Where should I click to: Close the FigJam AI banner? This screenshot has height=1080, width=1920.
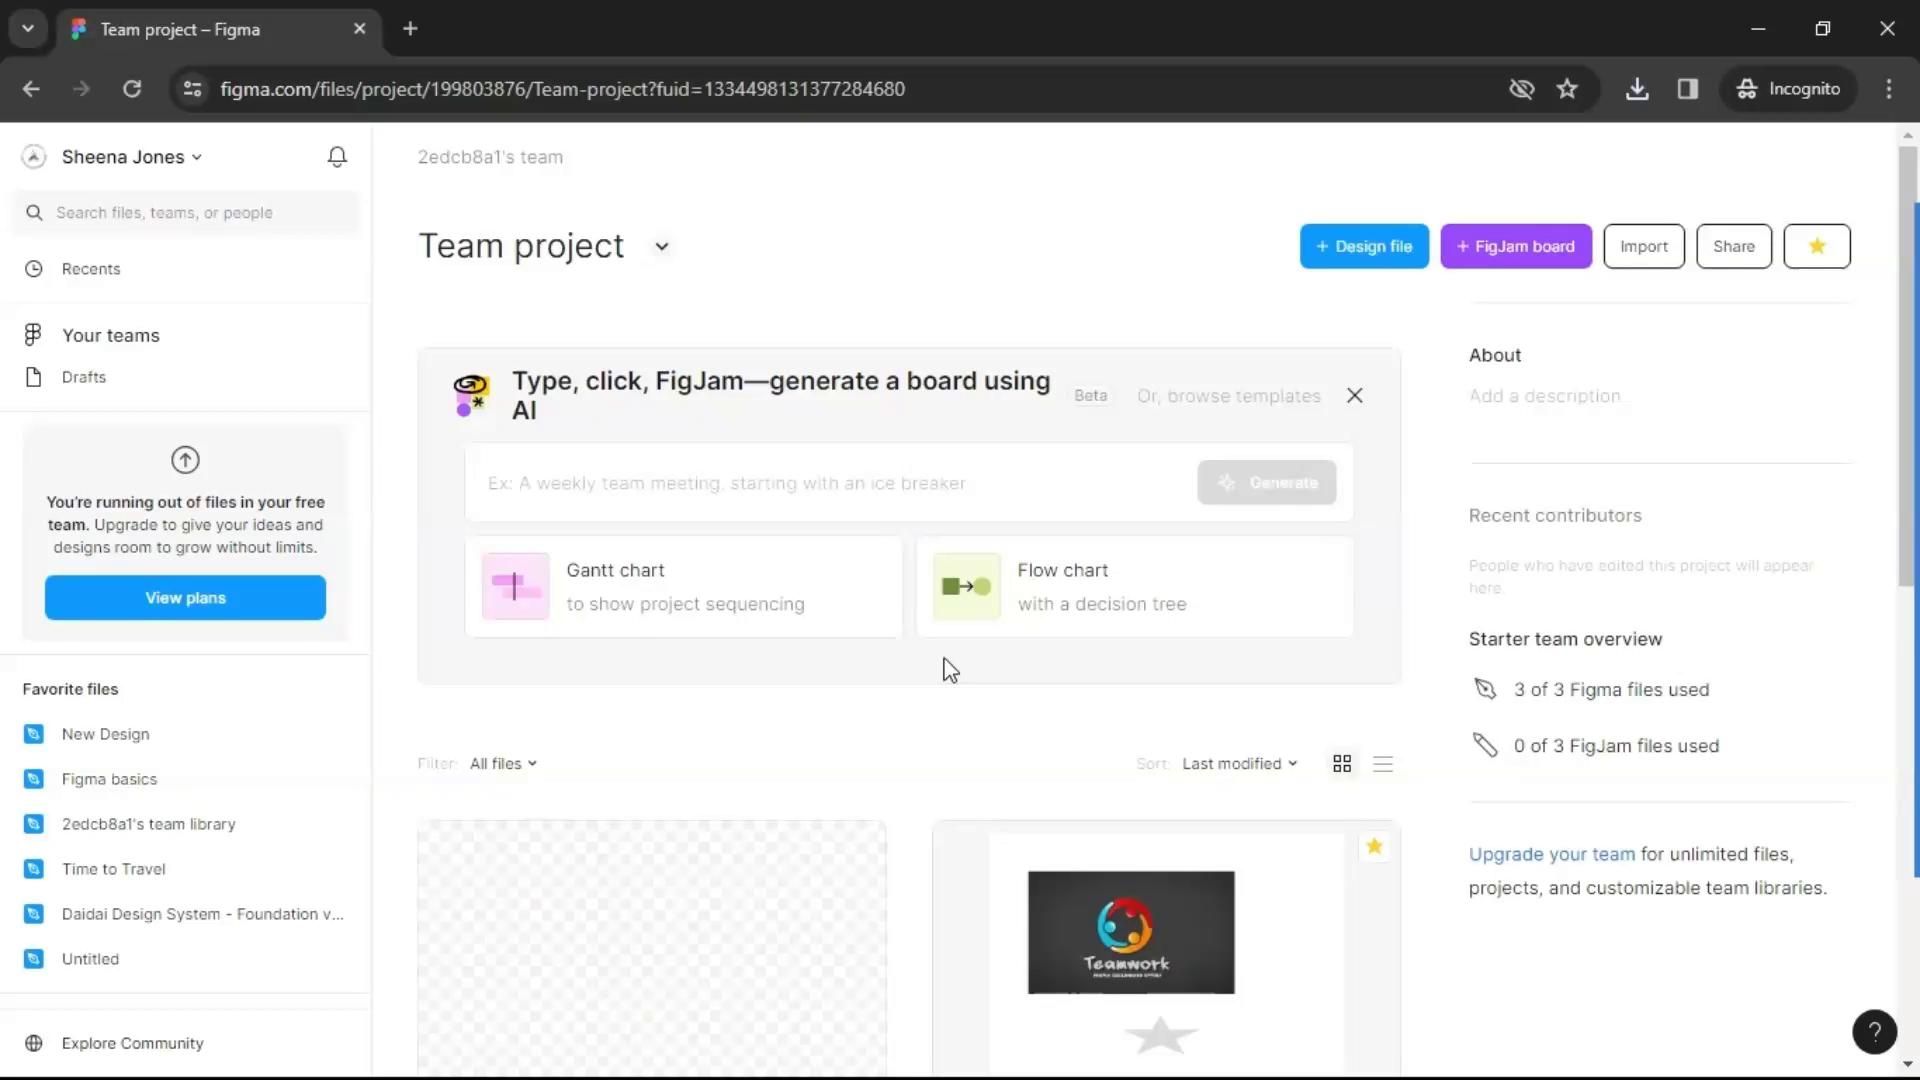pyautogui.click(x=1354, y=396)
